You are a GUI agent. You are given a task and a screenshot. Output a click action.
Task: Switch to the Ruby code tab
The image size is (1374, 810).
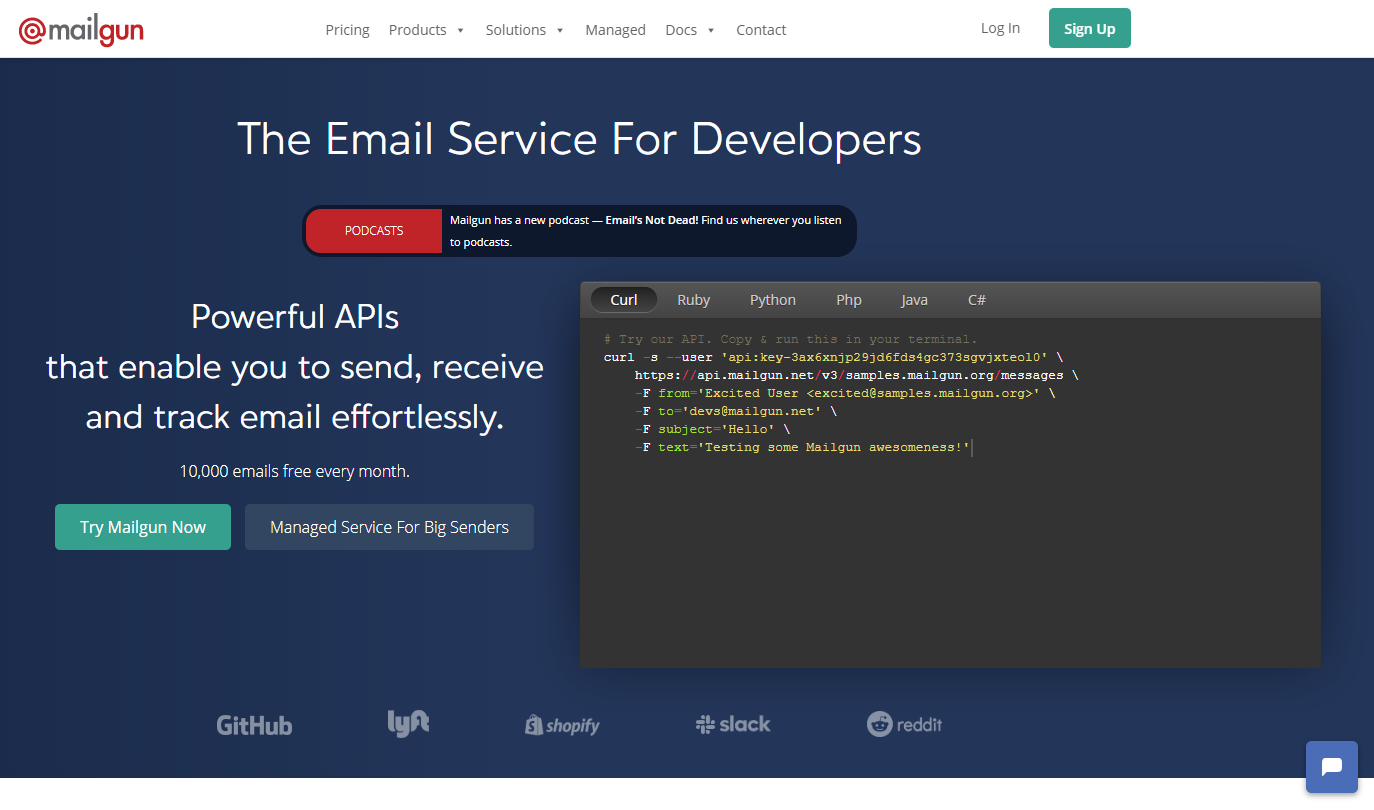(x=693, y=300)
